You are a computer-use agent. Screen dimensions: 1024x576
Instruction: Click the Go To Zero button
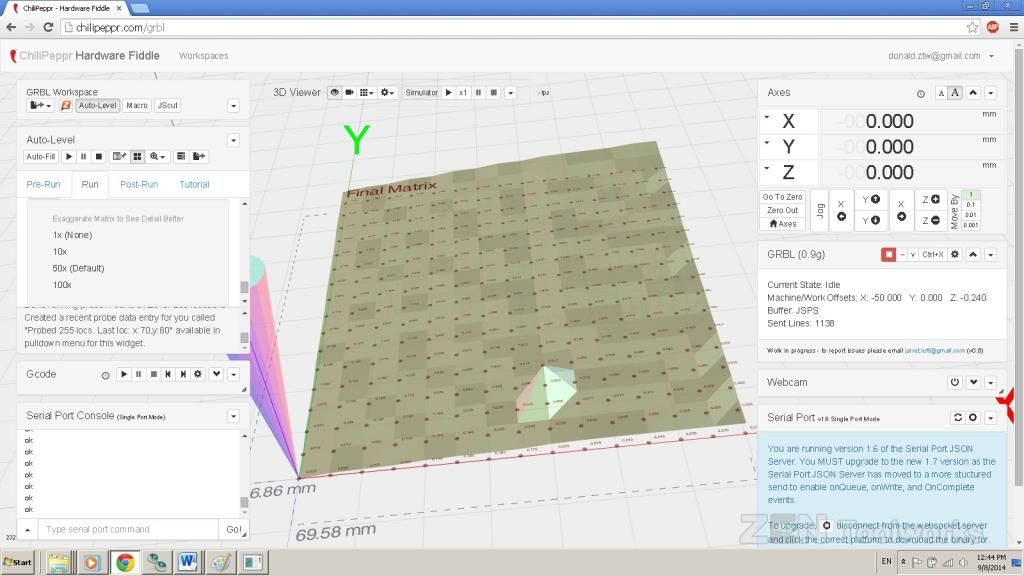click(x=782, y=197)
